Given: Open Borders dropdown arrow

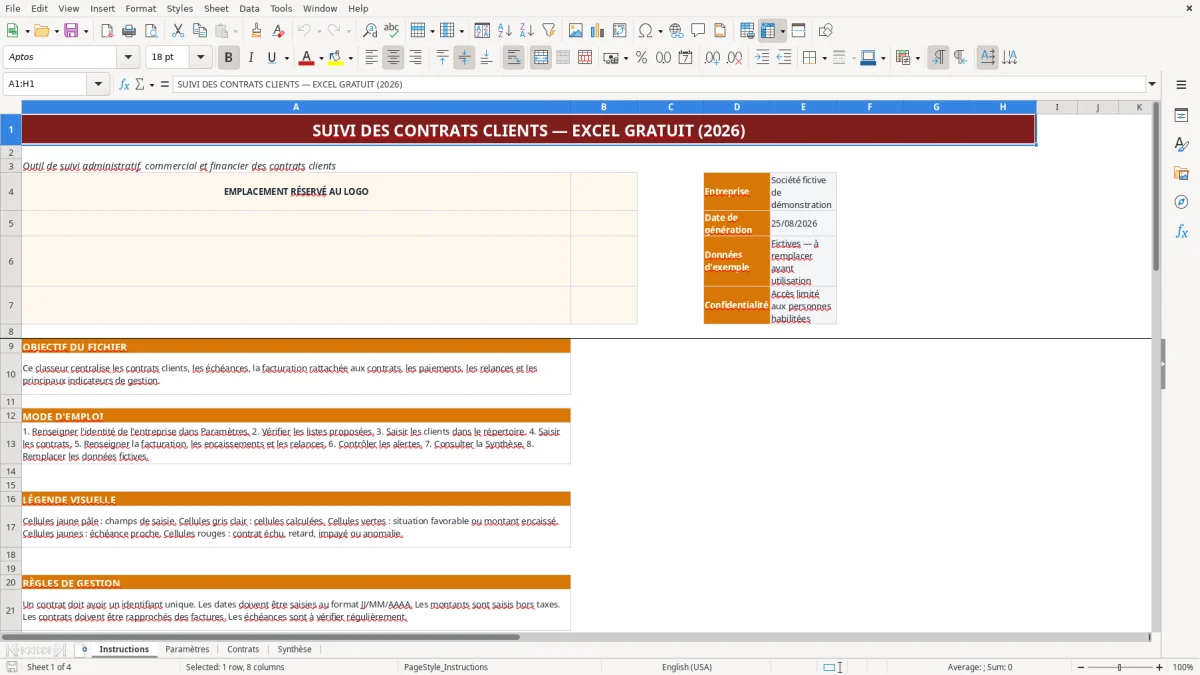Looking at the screenshot, I should tap(824, 58).
